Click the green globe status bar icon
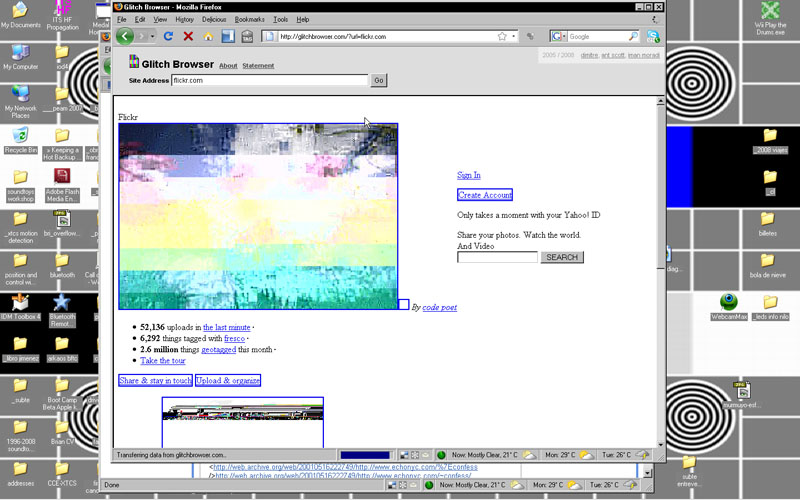The height and width of the screenshot is (500, 800). [x=441, y=455]
